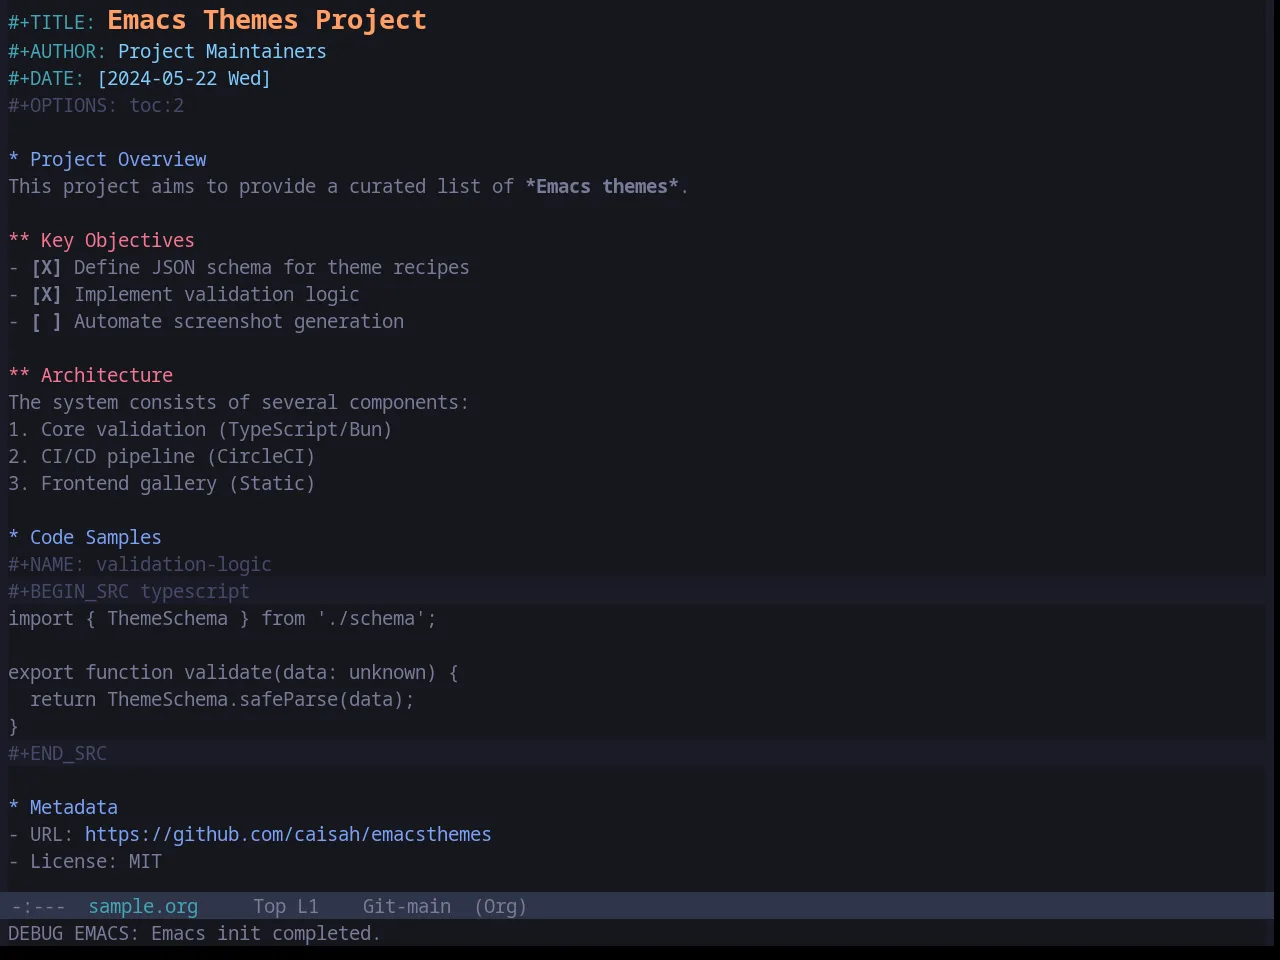This screenshot has width=1280, height=960.
Task: Click the import ThemeSchema code line
Action: click(x=223, y=618)
